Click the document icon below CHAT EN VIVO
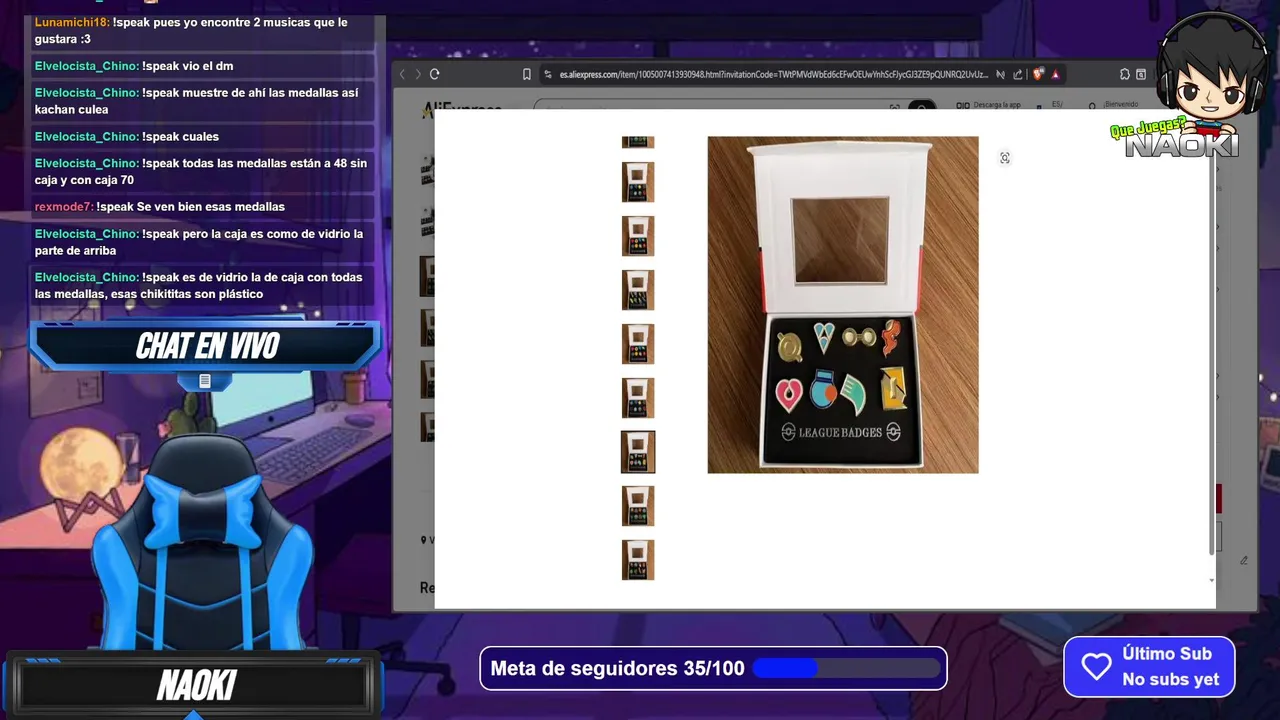Screen dimensions: 1280x720 point(205,381)
